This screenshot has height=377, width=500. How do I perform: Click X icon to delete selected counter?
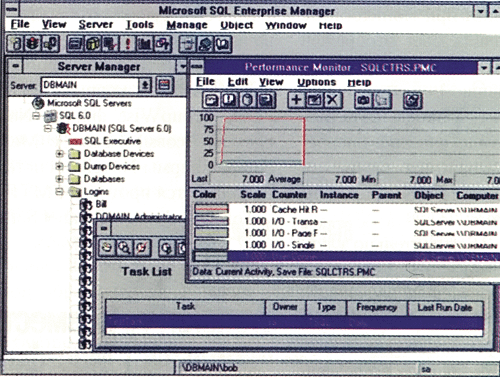tap(332, 100)
